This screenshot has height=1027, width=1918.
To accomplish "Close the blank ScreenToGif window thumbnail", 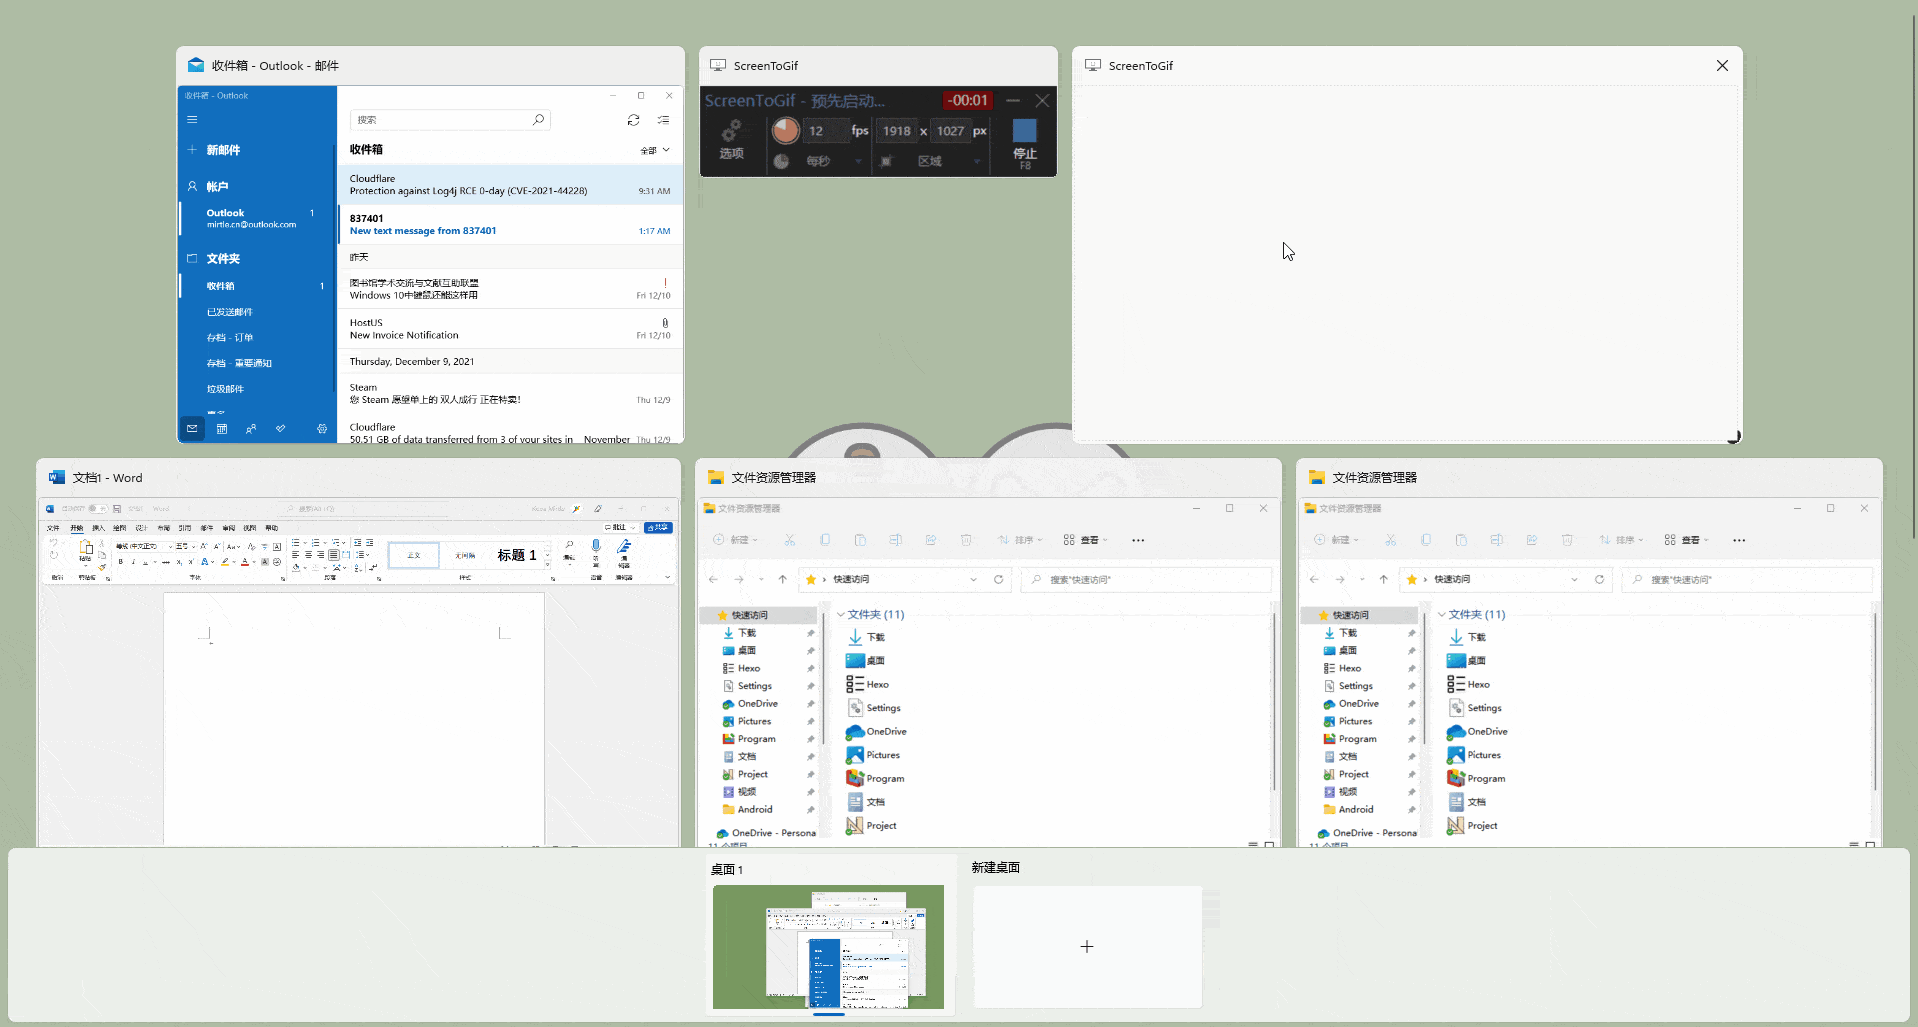I will click(1722, 66).
